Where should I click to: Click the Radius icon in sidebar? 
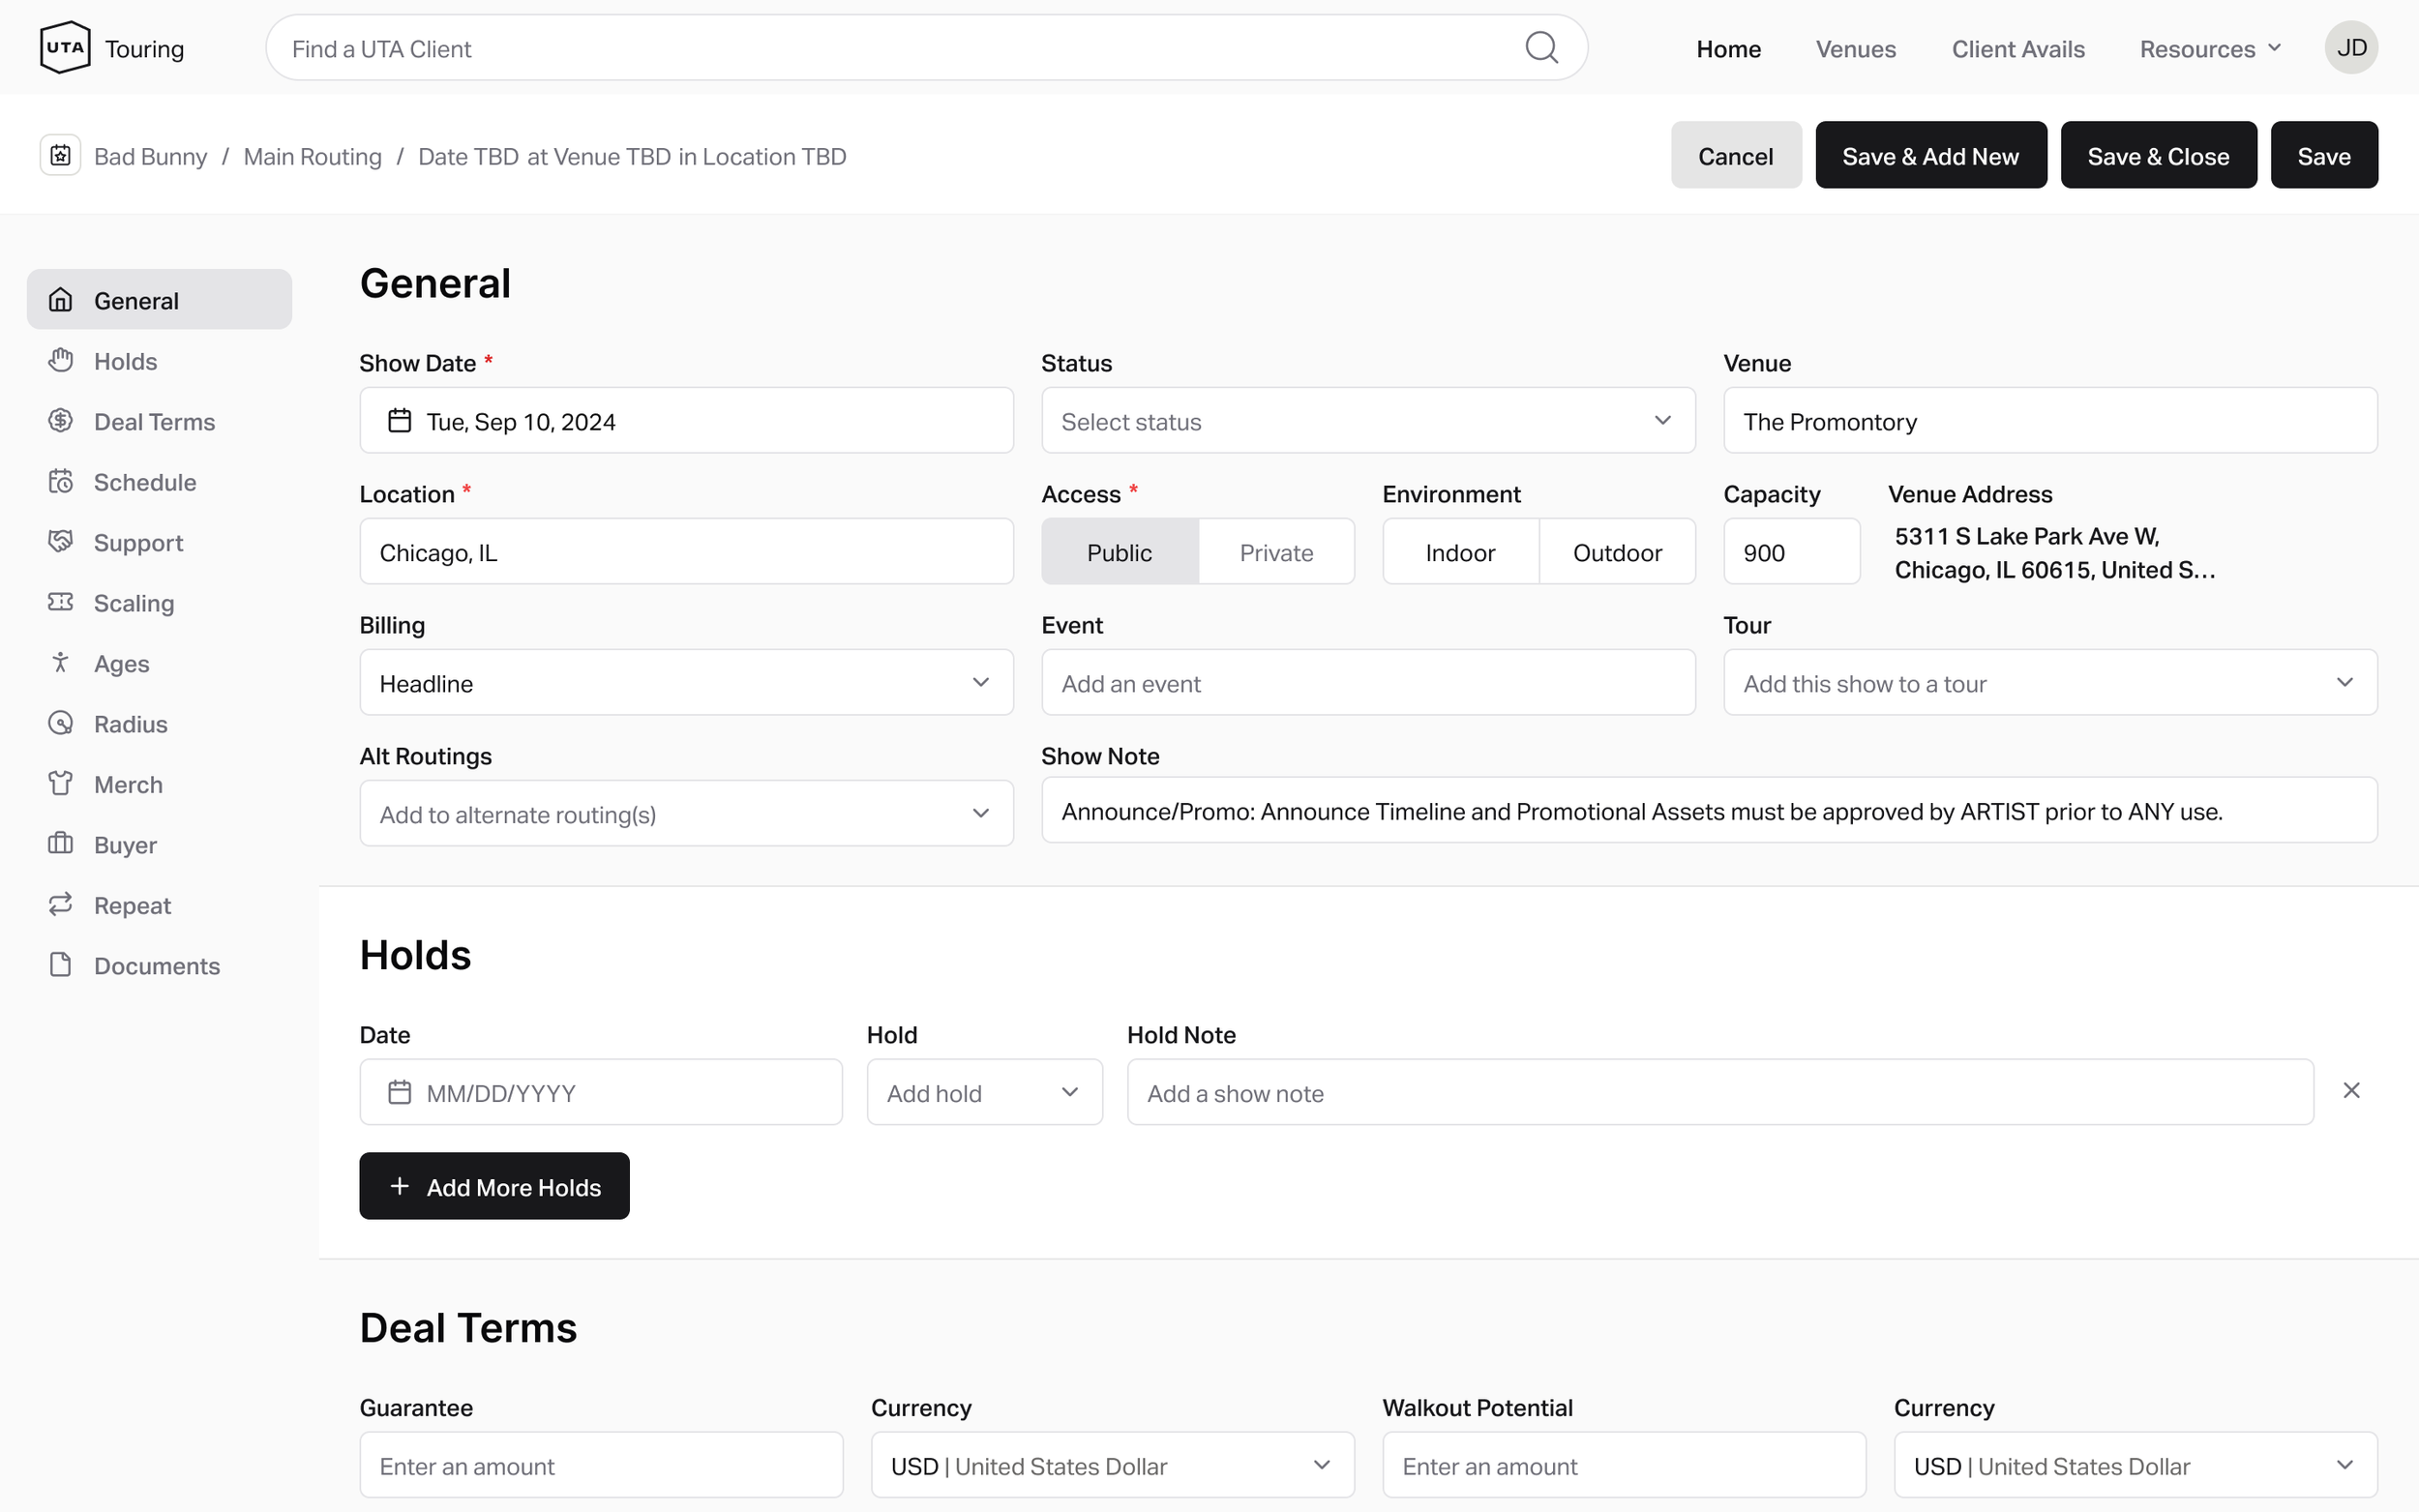point(60,723)
